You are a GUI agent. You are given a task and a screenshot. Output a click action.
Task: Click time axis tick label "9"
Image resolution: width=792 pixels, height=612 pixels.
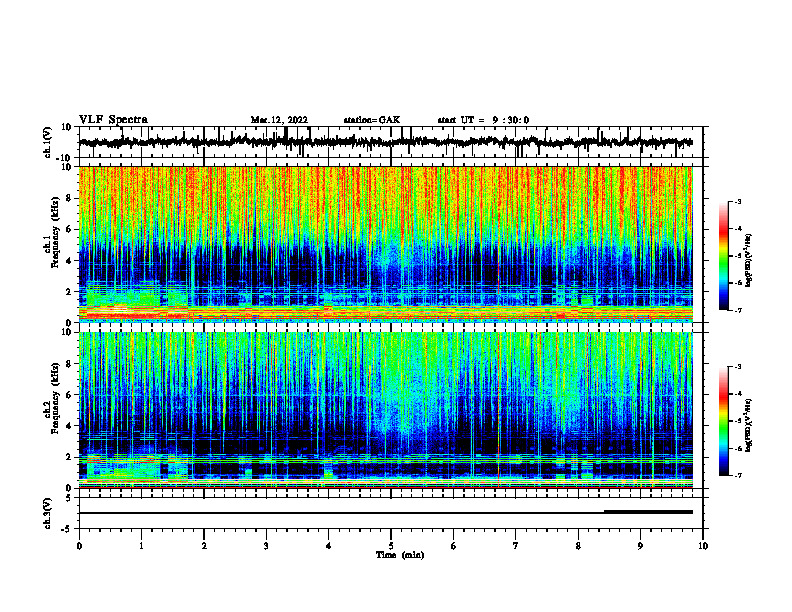point(640,546)
